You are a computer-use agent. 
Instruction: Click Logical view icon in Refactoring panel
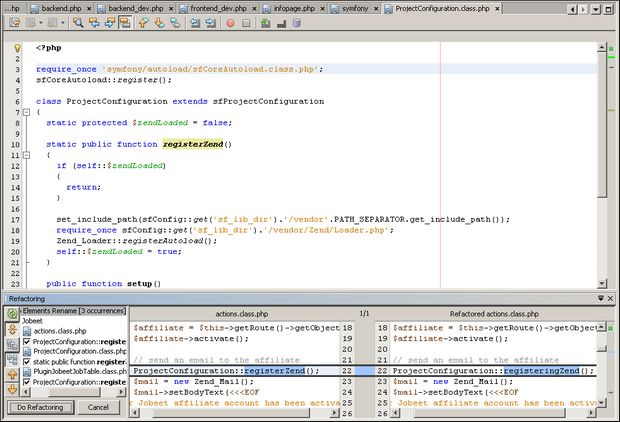tap(12, 344)
